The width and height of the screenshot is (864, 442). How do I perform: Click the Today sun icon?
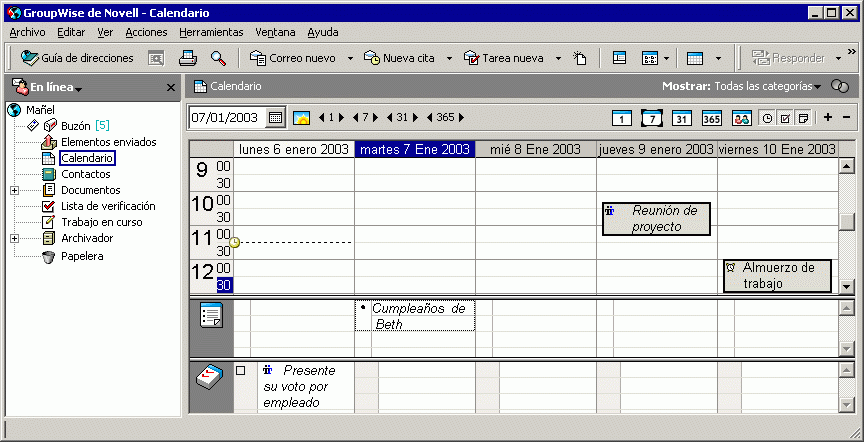click(x=301, y=117)
